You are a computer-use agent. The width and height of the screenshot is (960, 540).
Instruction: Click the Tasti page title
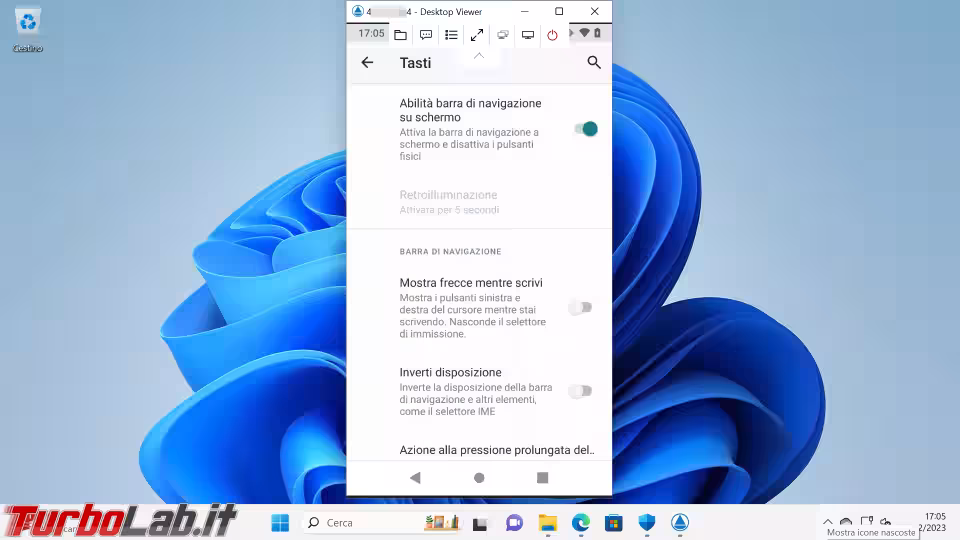pyautogui.click(x=416, y=63)
